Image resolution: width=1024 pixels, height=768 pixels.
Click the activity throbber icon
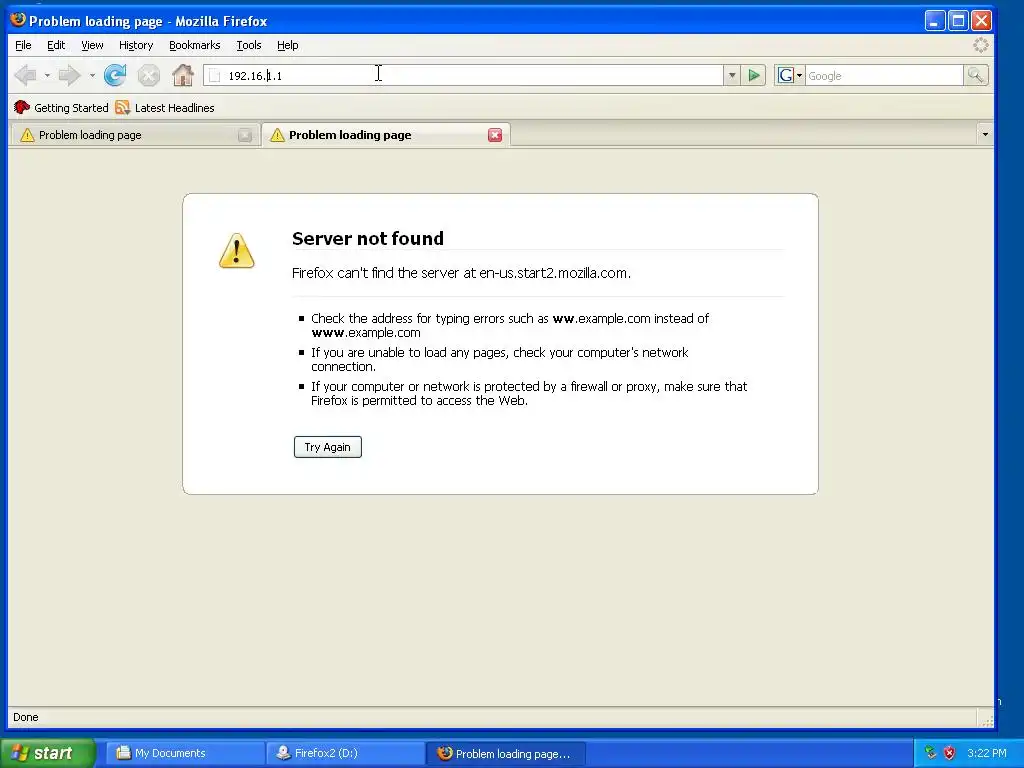980,45
